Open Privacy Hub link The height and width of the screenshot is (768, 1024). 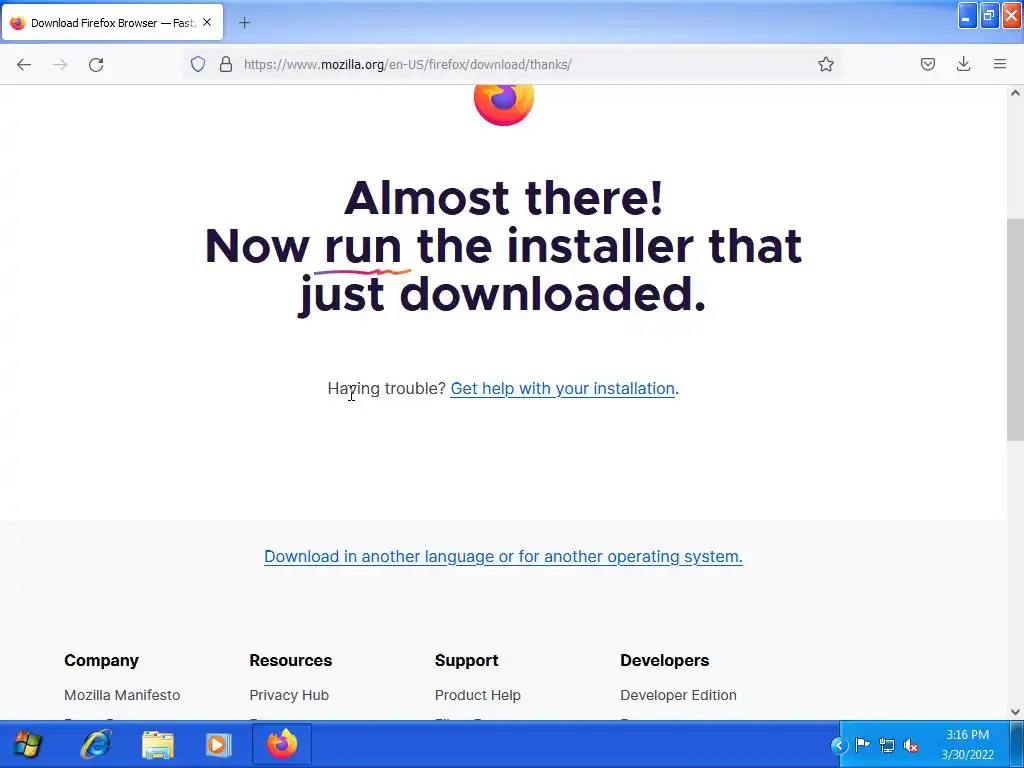point(289,695)
